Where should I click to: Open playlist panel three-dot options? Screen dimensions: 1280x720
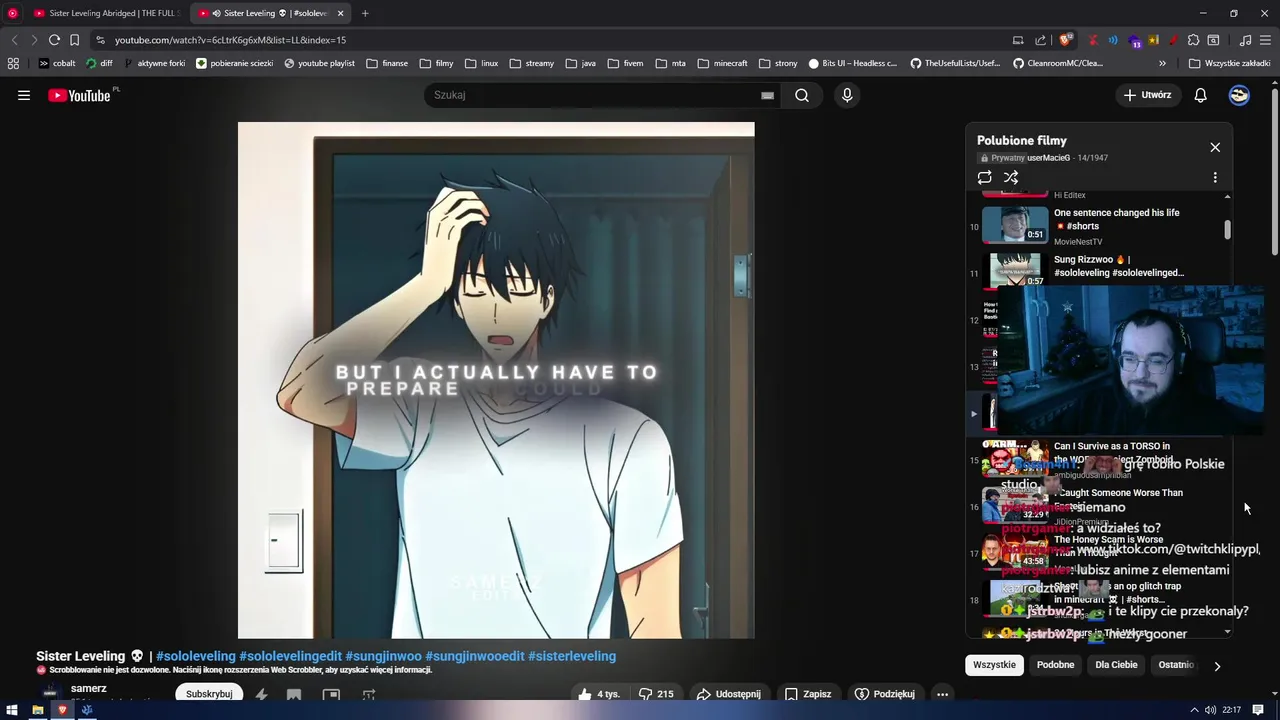click(x=1215, y=177)
